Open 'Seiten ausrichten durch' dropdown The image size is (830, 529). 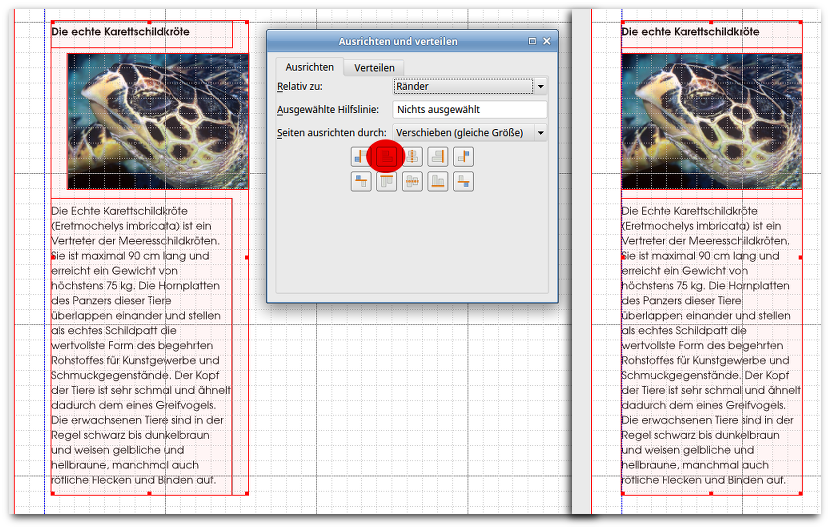(x=540, y=132)
